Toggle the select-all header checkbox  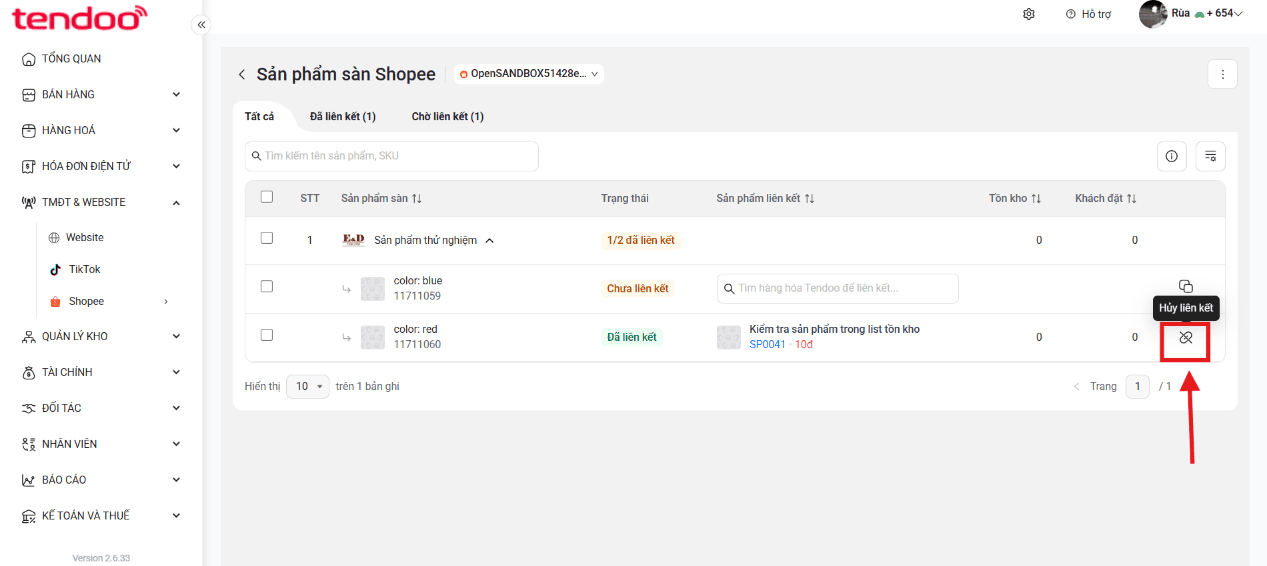(267, 197)
